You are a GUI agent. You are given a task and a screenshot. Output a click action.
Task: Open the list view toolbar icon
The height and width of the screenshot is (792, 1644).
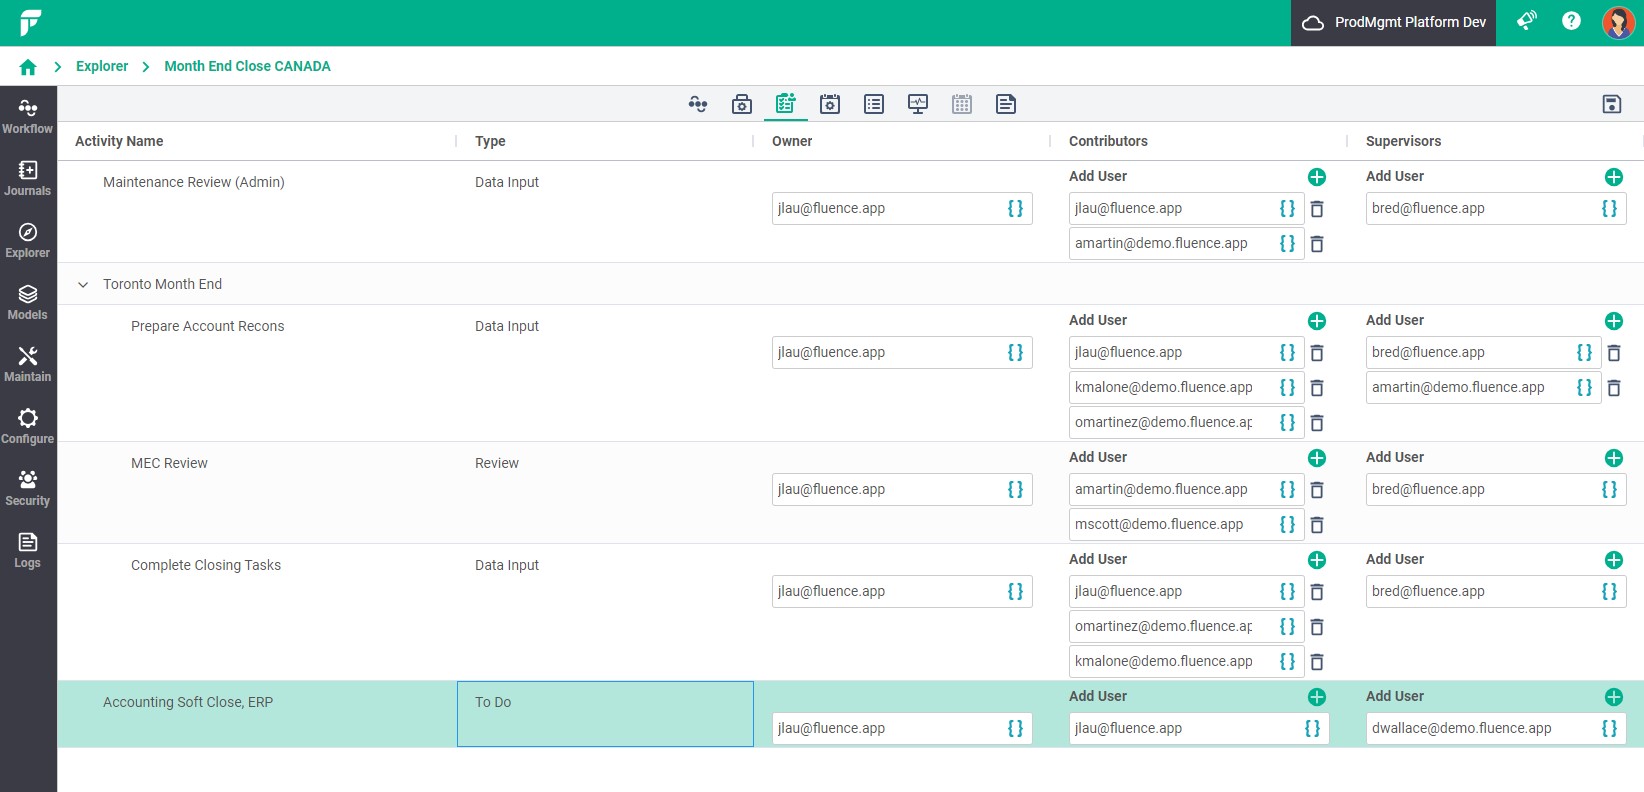click(x=874, y=104)
